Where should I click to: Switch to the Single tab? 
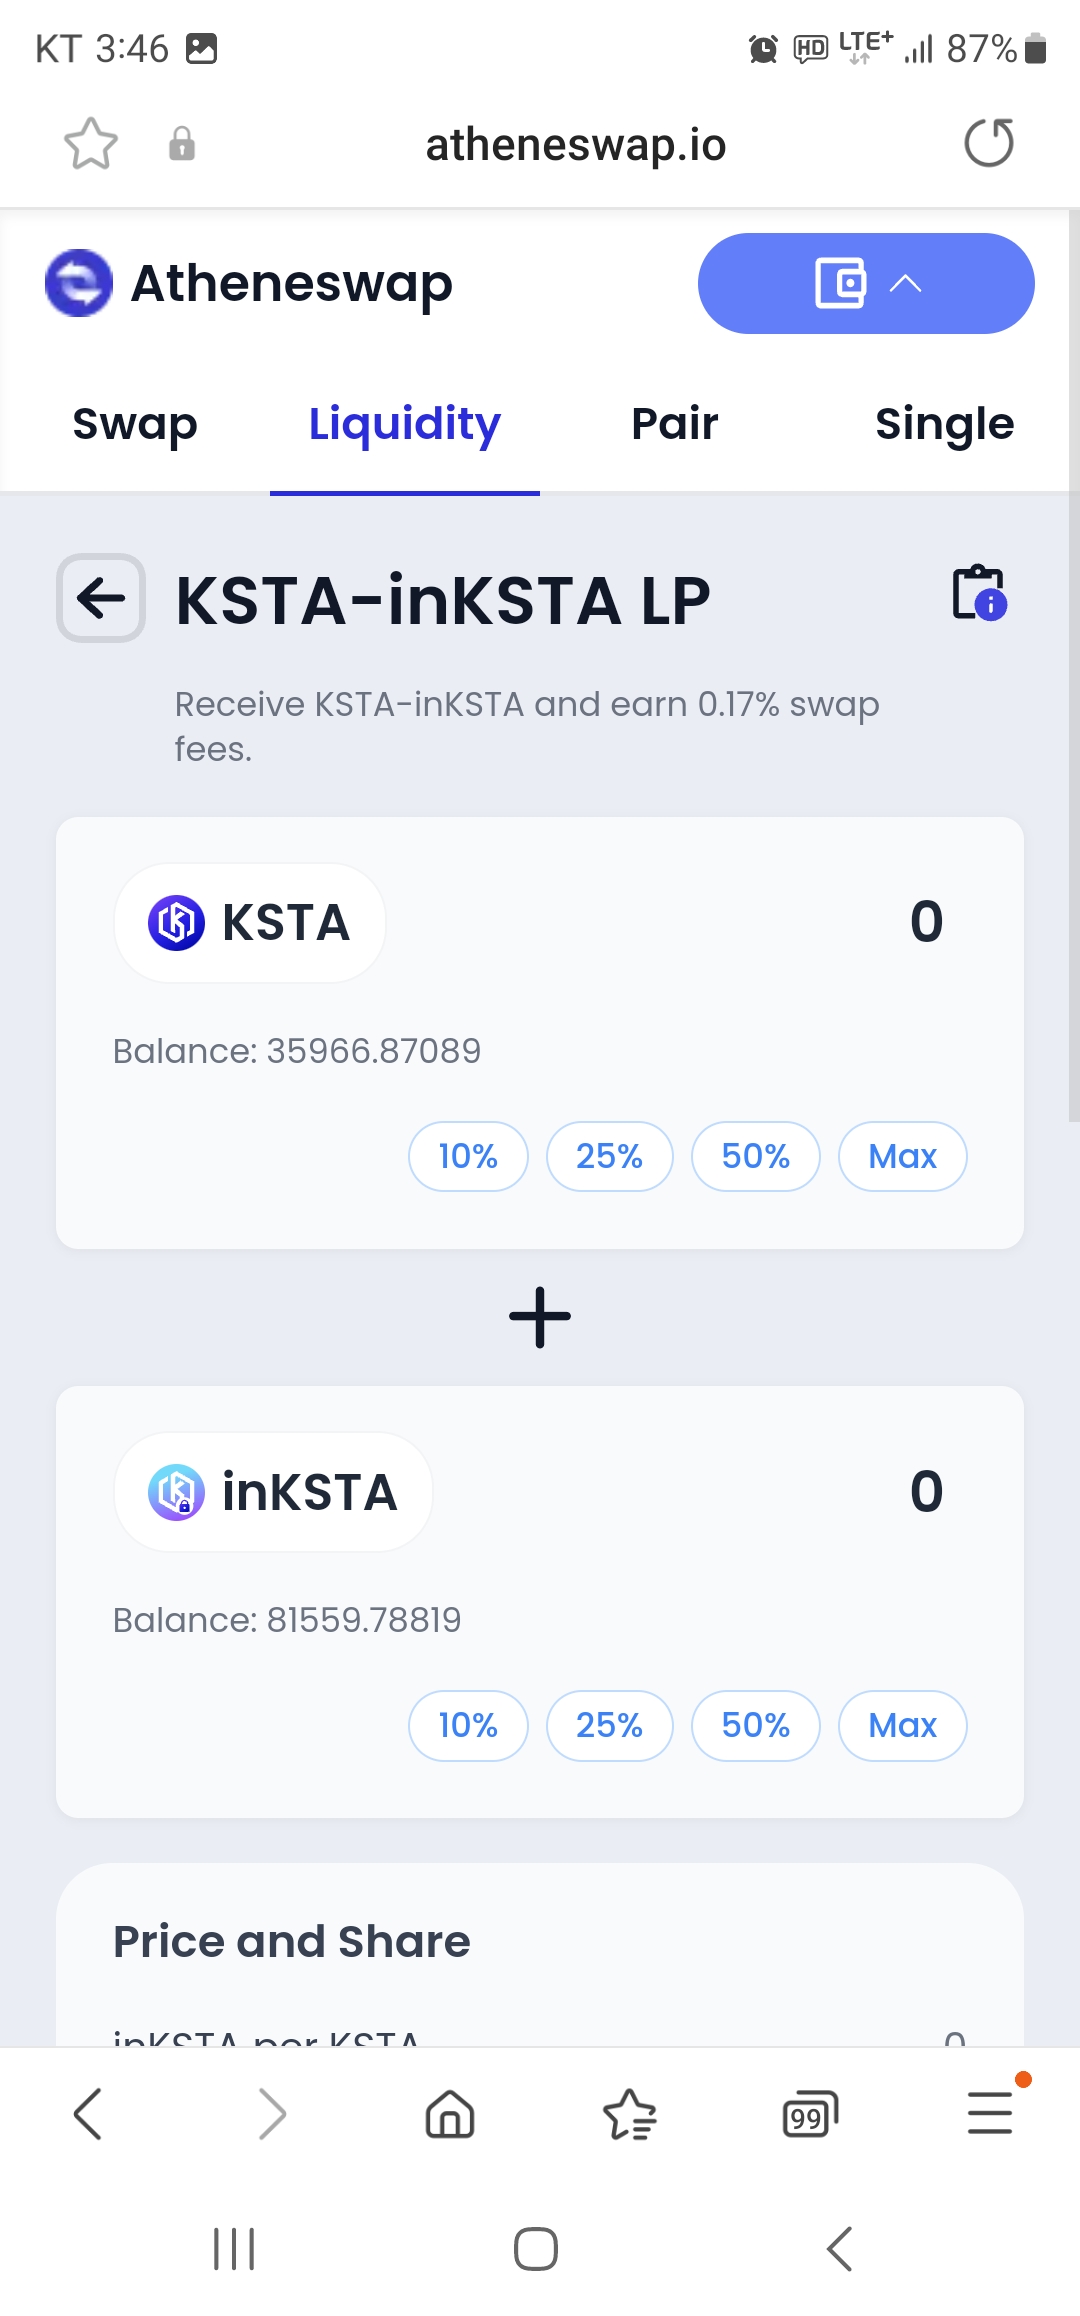click(x=944, y=424)
